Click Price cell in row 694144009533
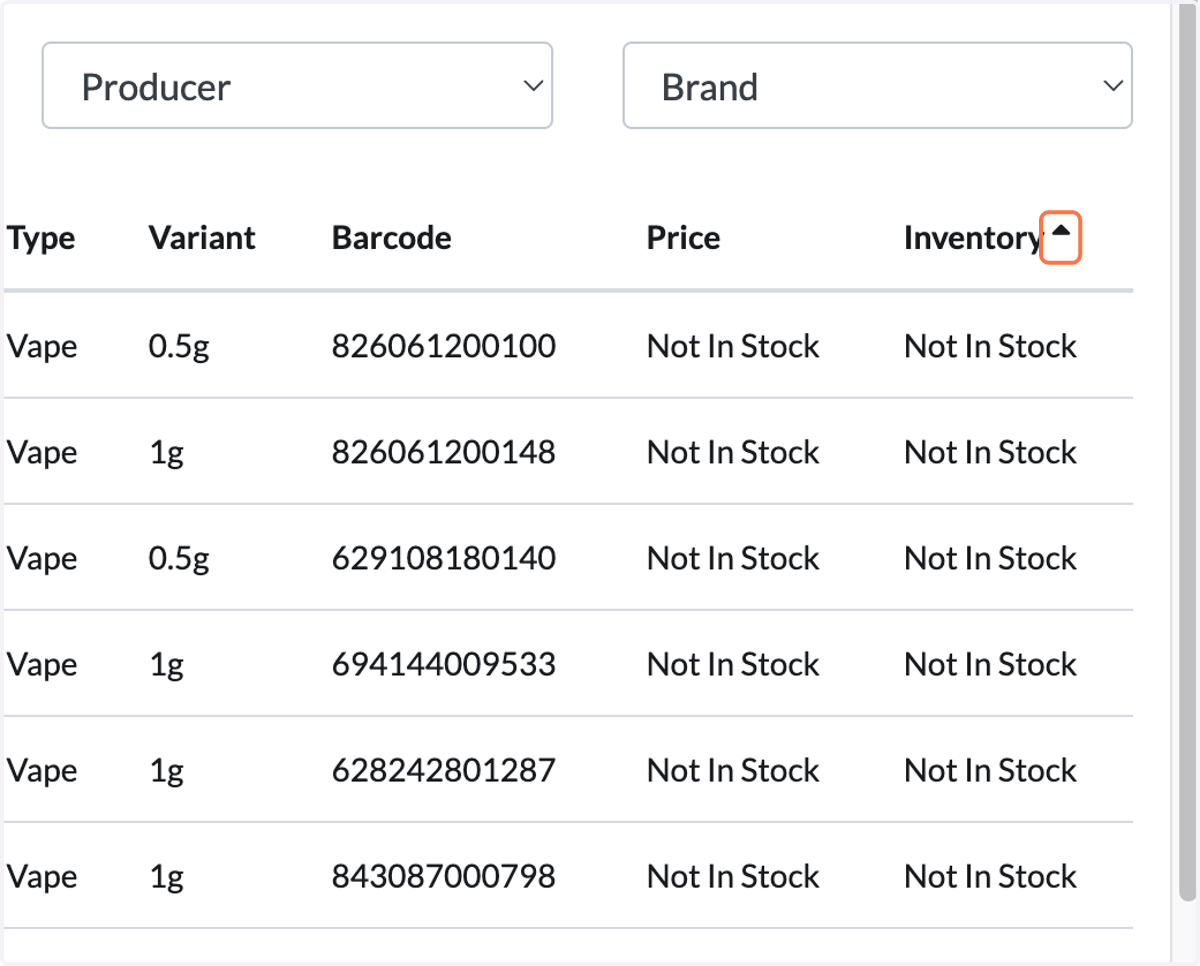Screen dimensions: 1200x966 [733, 664]
